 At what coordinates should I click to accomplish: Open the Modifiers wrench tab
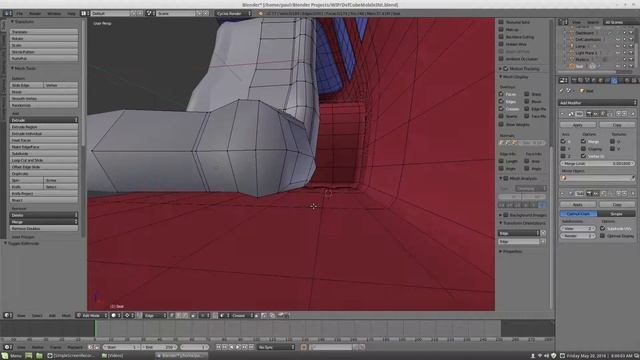pos(615,80)
